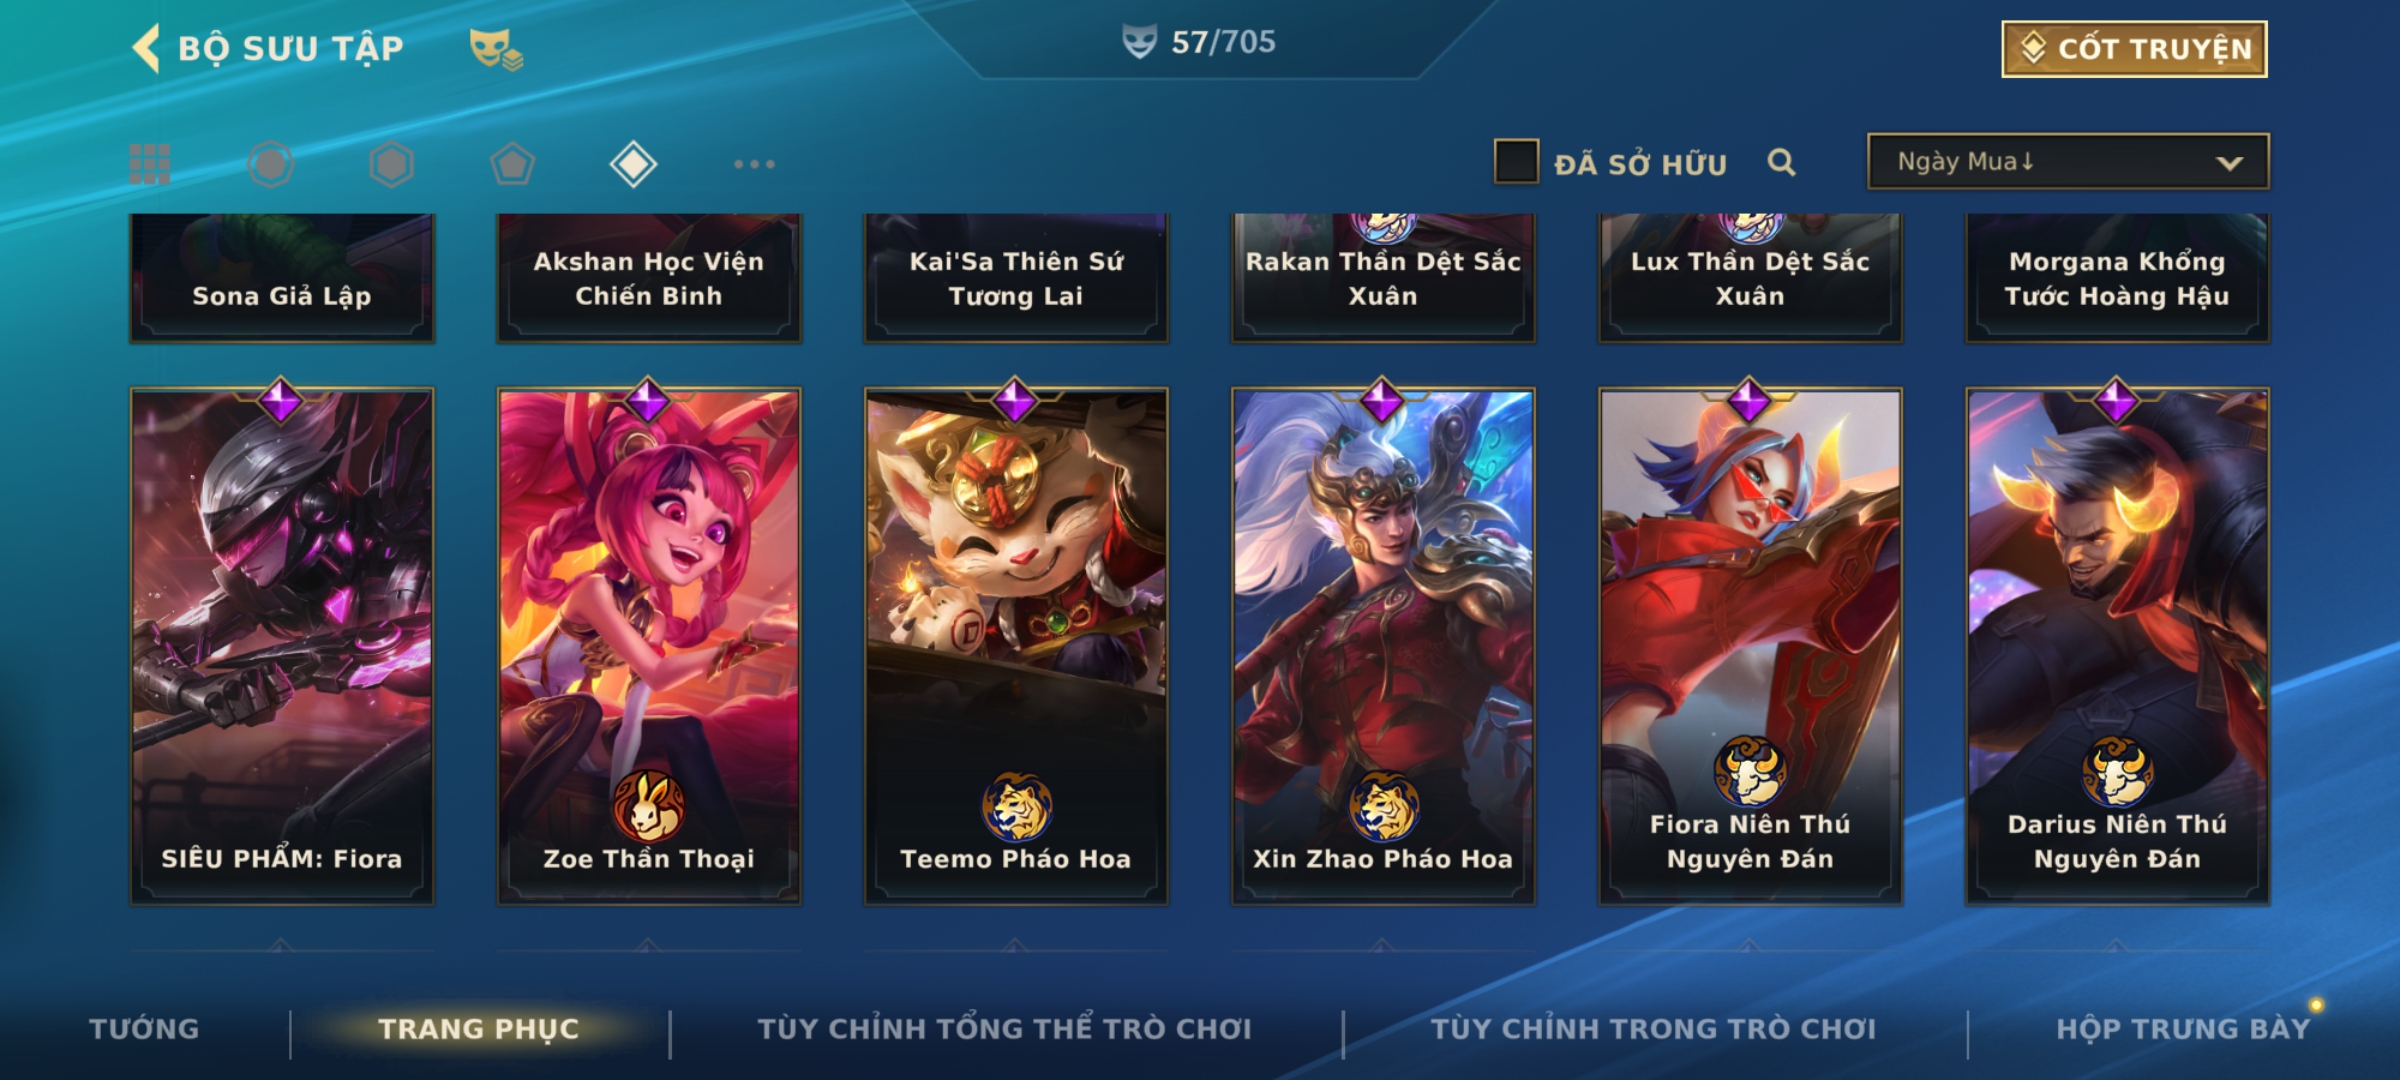Open Tùy Chỉnh Trong Trò Chơi tab
Viewport: 2400px width, 1080px height.
point(1654,1028)
